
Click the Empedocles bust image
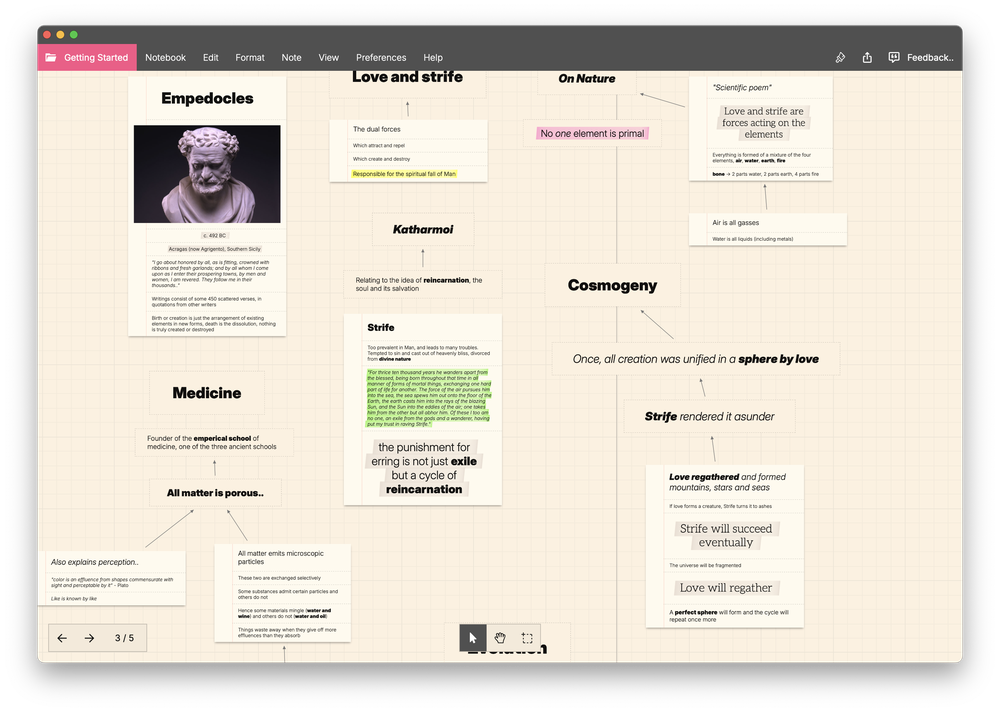pyautogui.click(x=207, y=174)
